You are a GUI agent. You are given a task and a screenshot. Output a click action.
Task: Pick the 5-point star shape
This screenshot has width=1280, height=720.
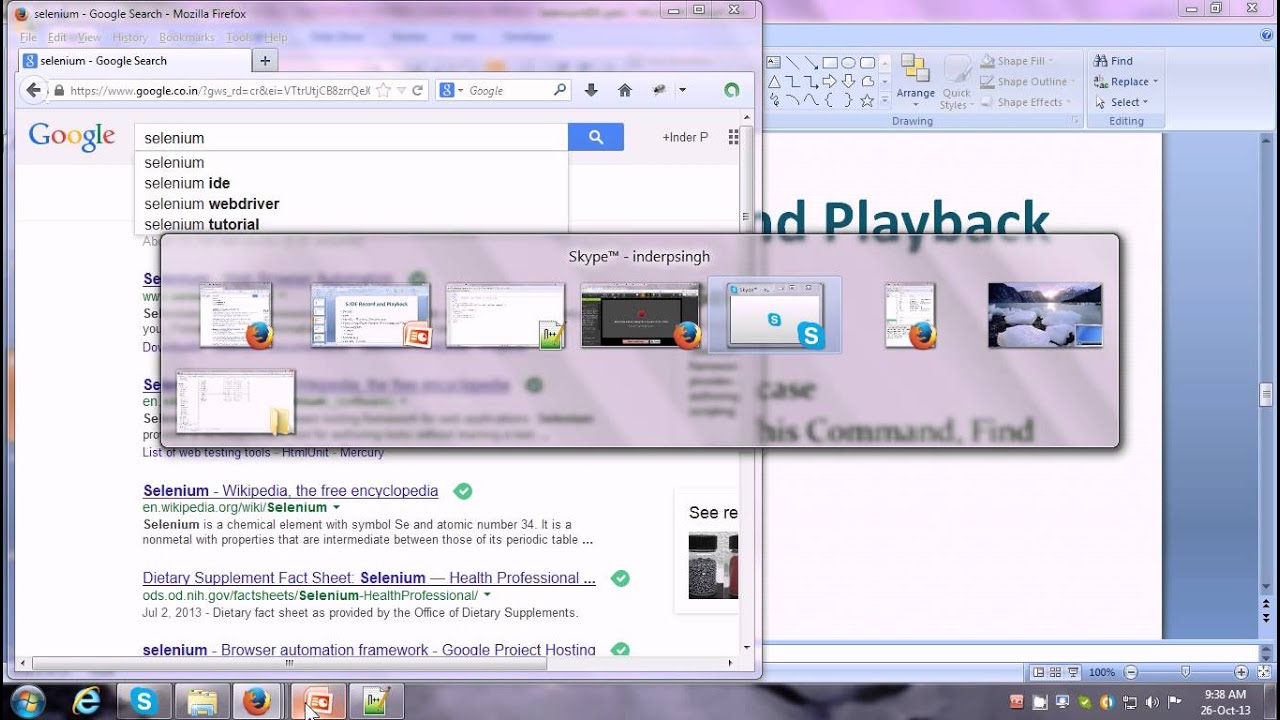pos(867,101)
